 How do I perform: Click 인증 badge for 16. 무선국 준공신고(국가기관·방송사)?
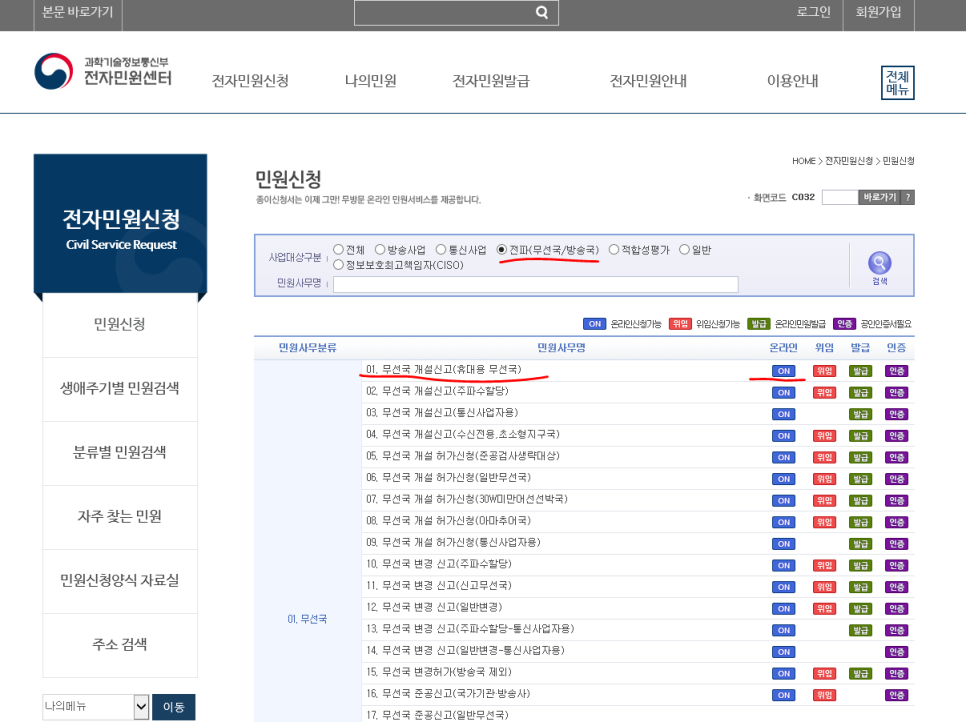point(896,695)
